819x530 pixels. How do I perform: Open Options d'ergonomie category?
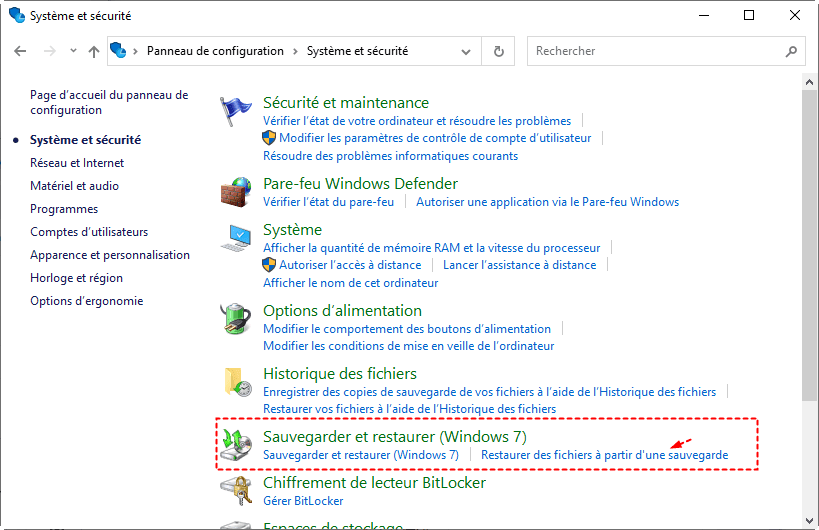tap(87, 301)
